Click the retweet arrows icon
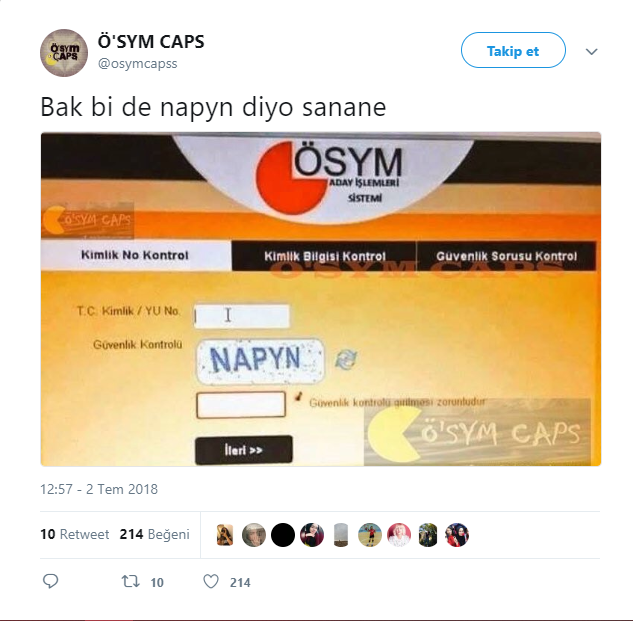This screenshot has height=621, width=633. pyautogui.click(x=131, y=581)
